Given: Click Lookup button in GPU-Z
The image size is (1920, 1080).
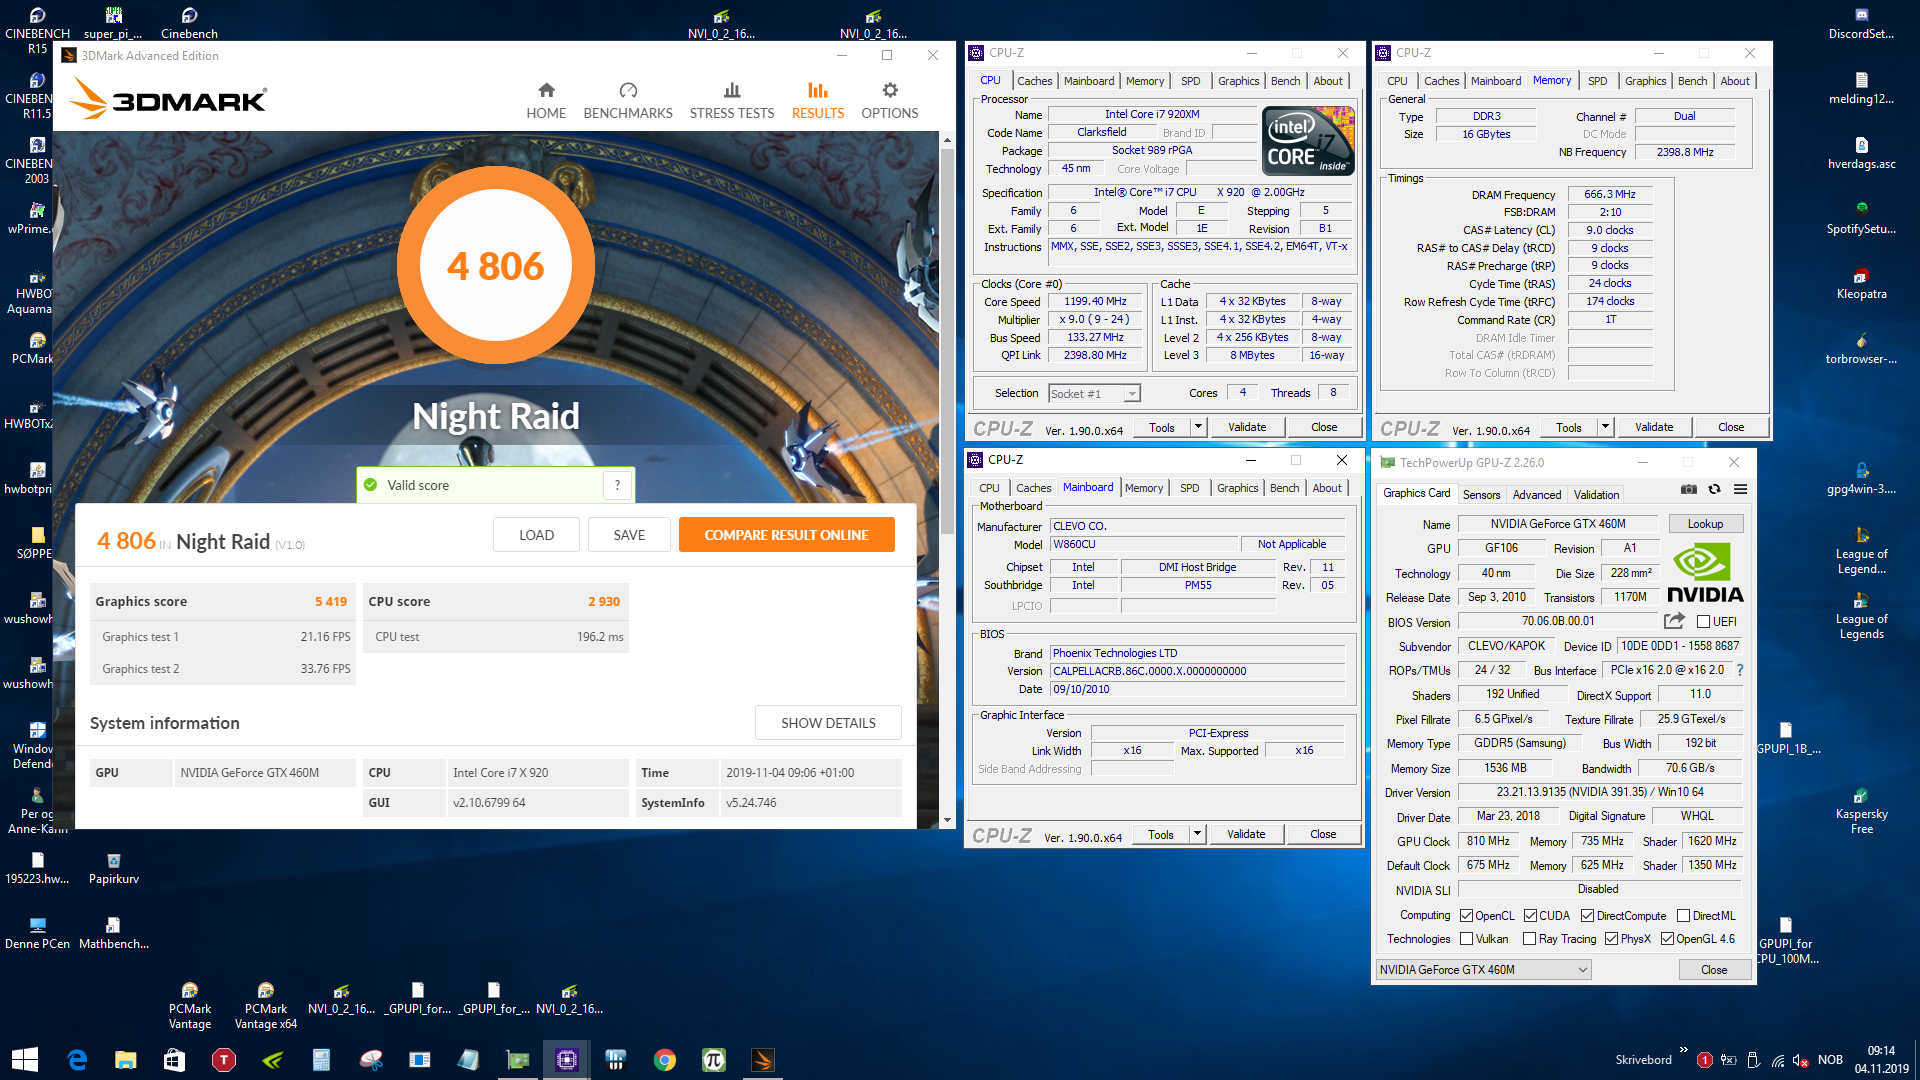Looking at the screenshot, I should tap(1705, 524).
